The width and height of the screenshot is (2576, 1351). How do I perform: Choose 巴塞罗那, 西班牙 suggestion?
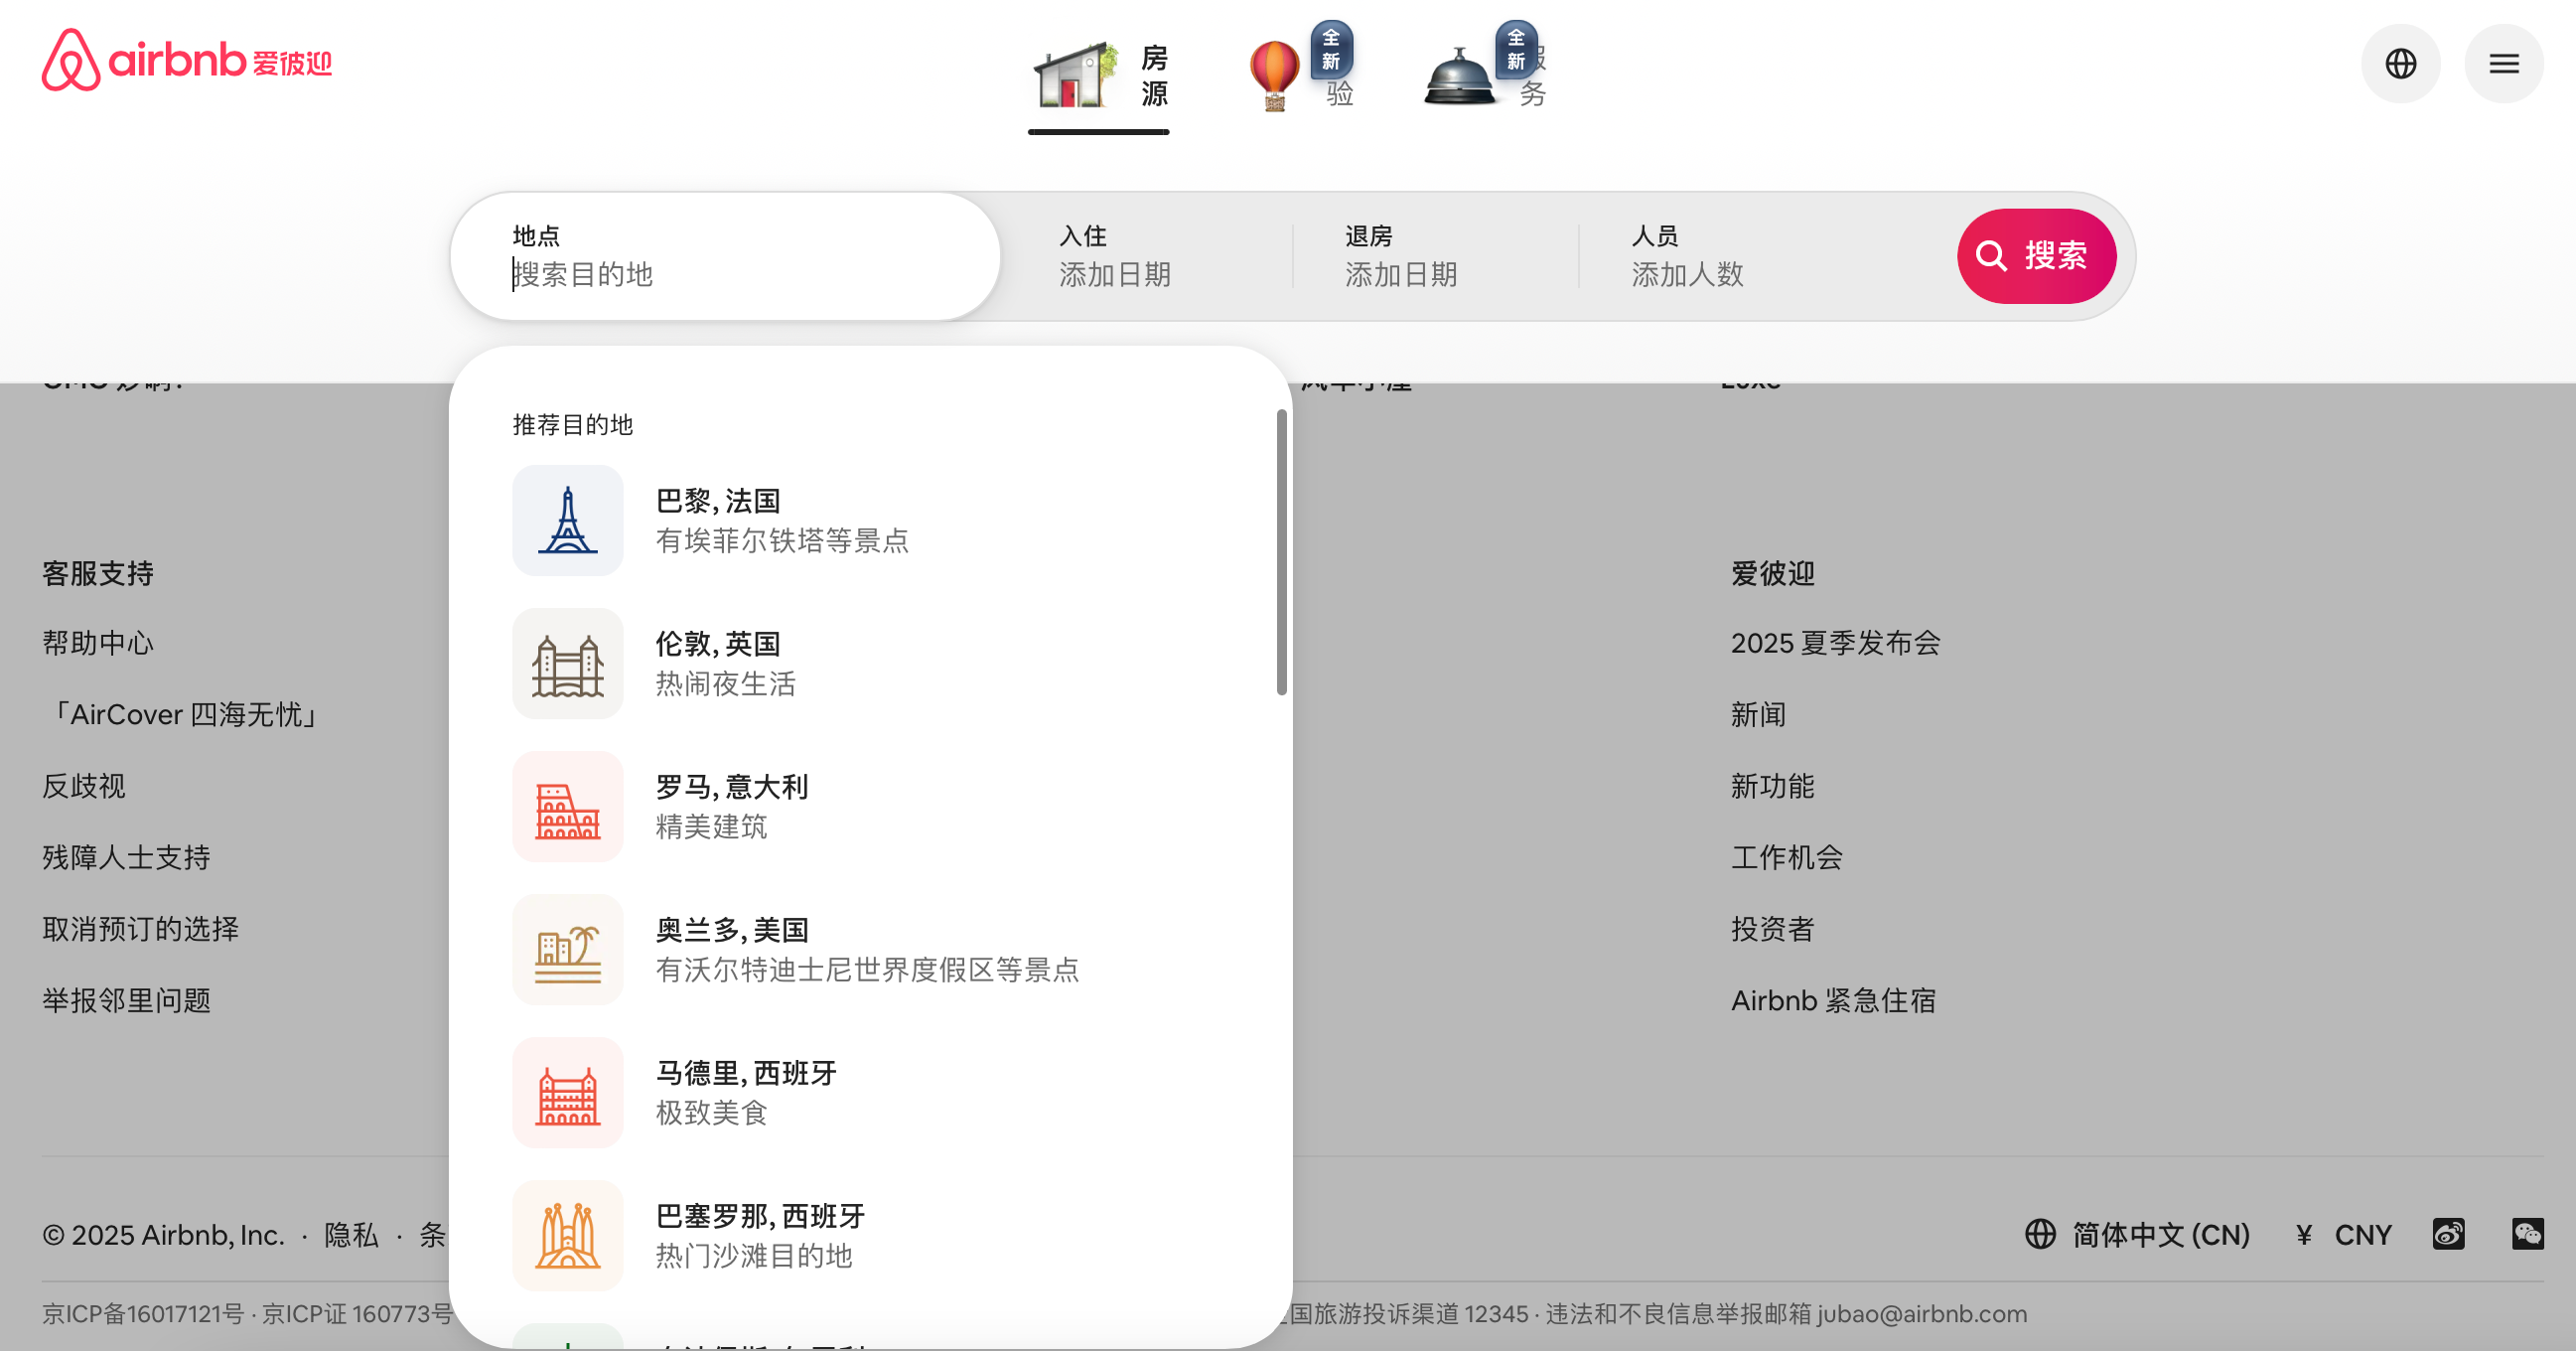point(870,1235)
